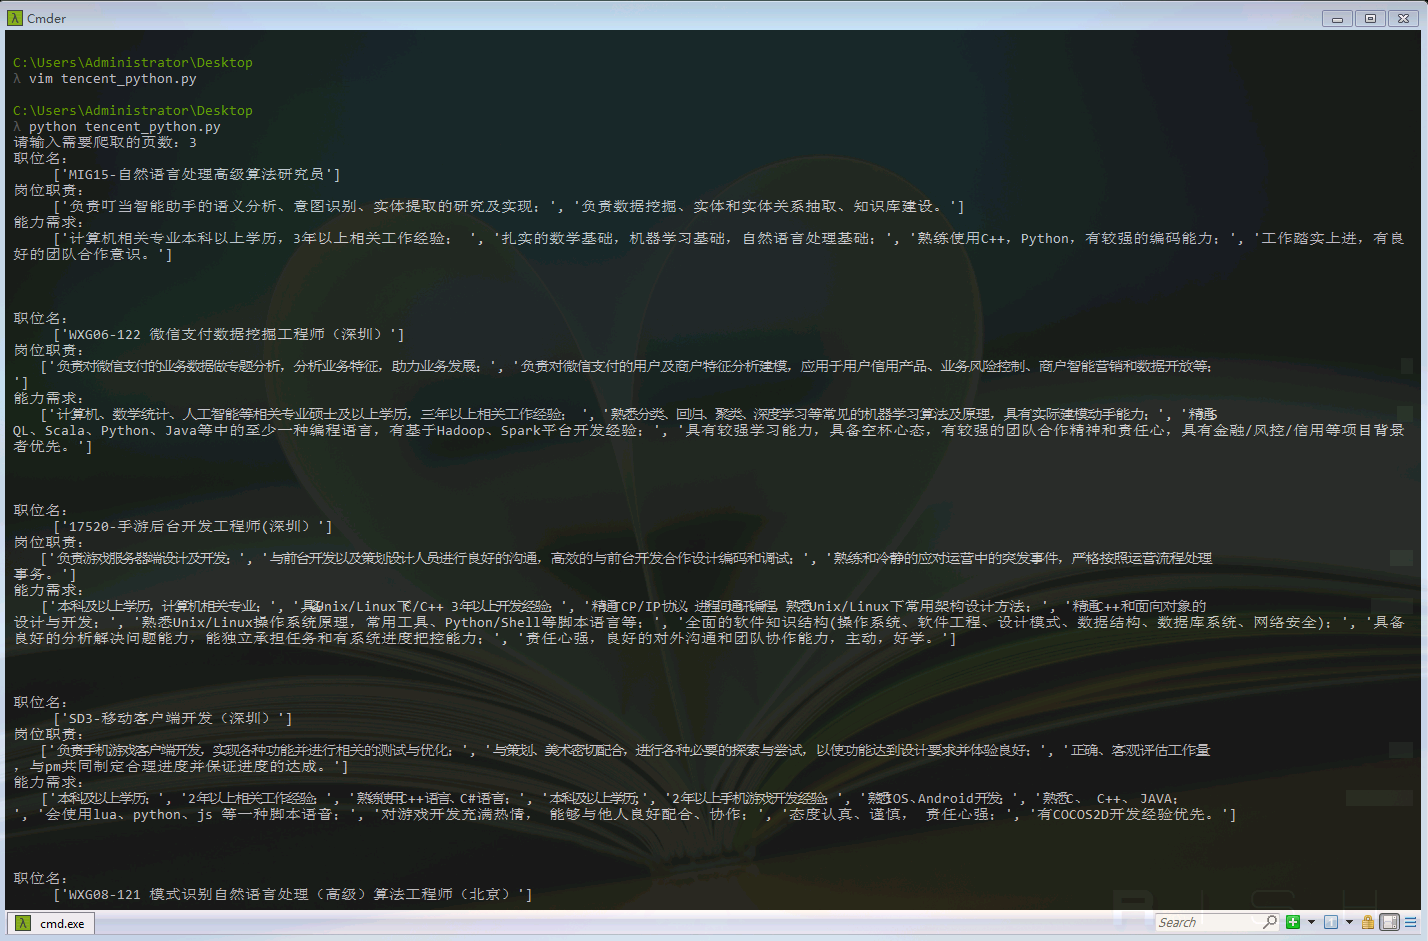Open the new console dropdown arrow

[1311, 922]
